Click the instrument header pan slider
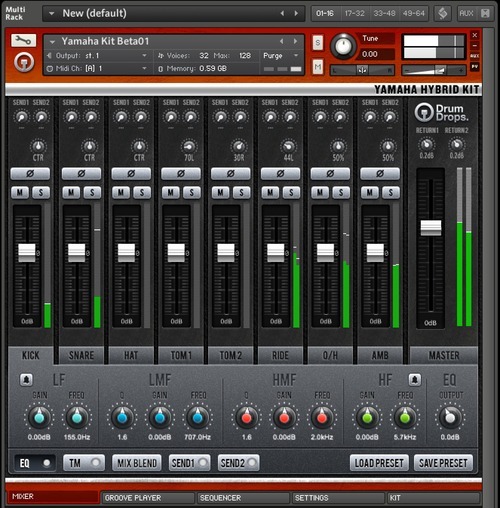The image size is (500, 508). [362, 70]
